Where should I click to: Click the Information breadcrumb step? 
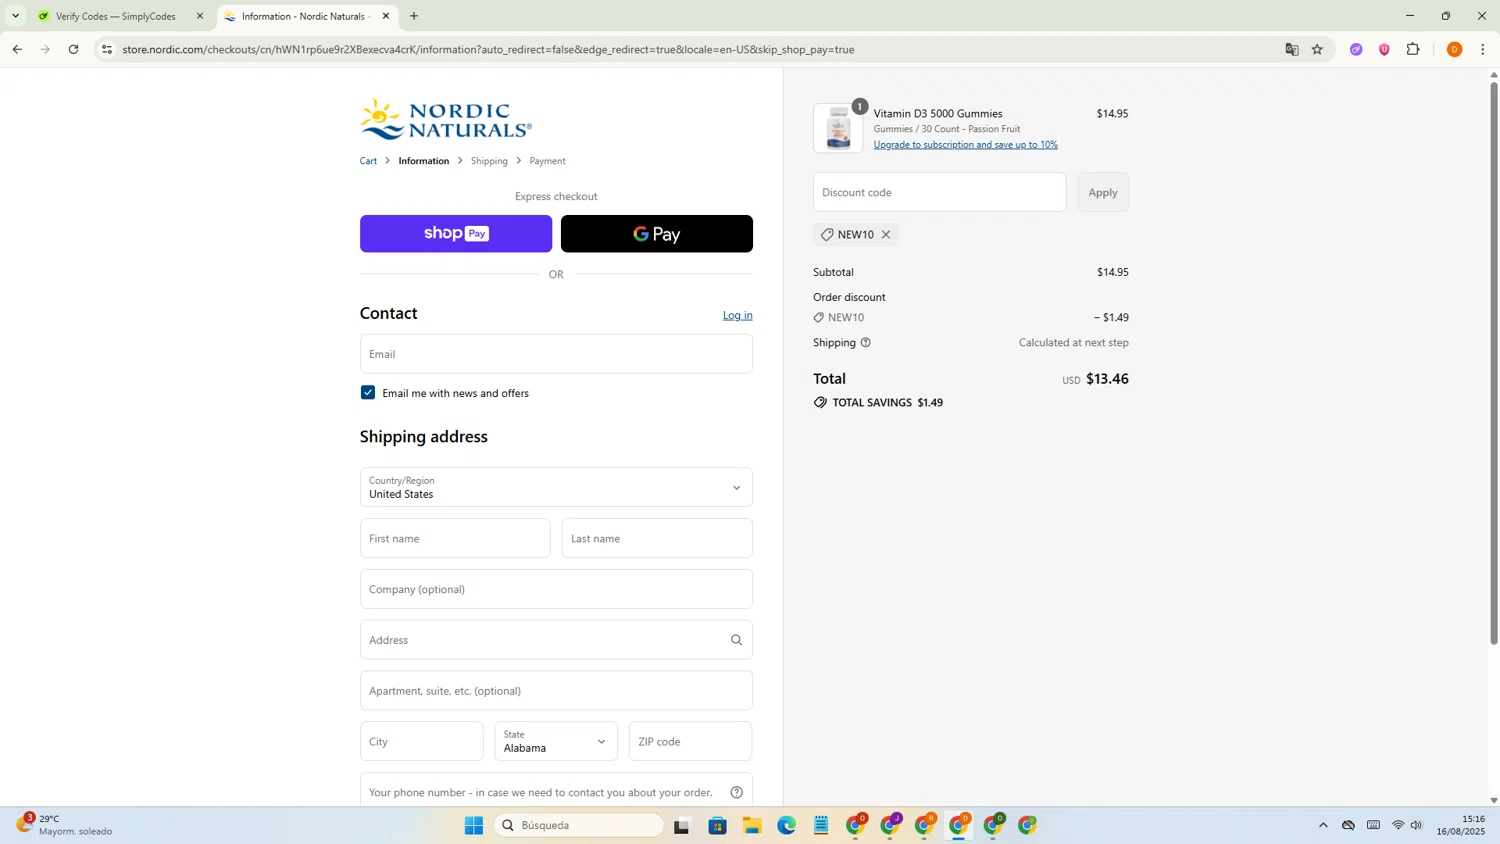pyautogui.click(x=424, y=161)
